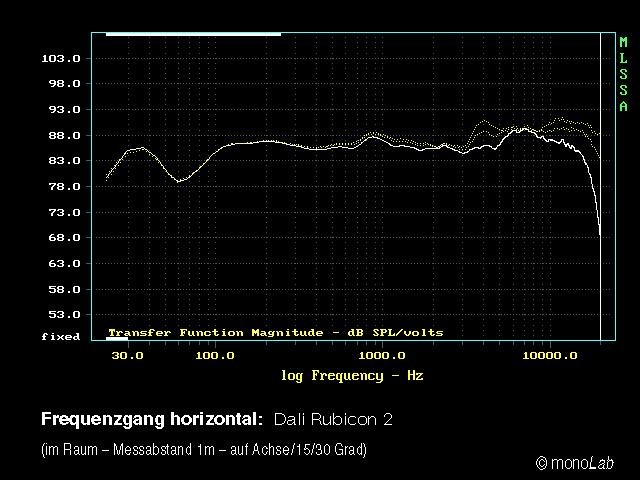Click the 78.0 dB y-axis value

(60, 187)
